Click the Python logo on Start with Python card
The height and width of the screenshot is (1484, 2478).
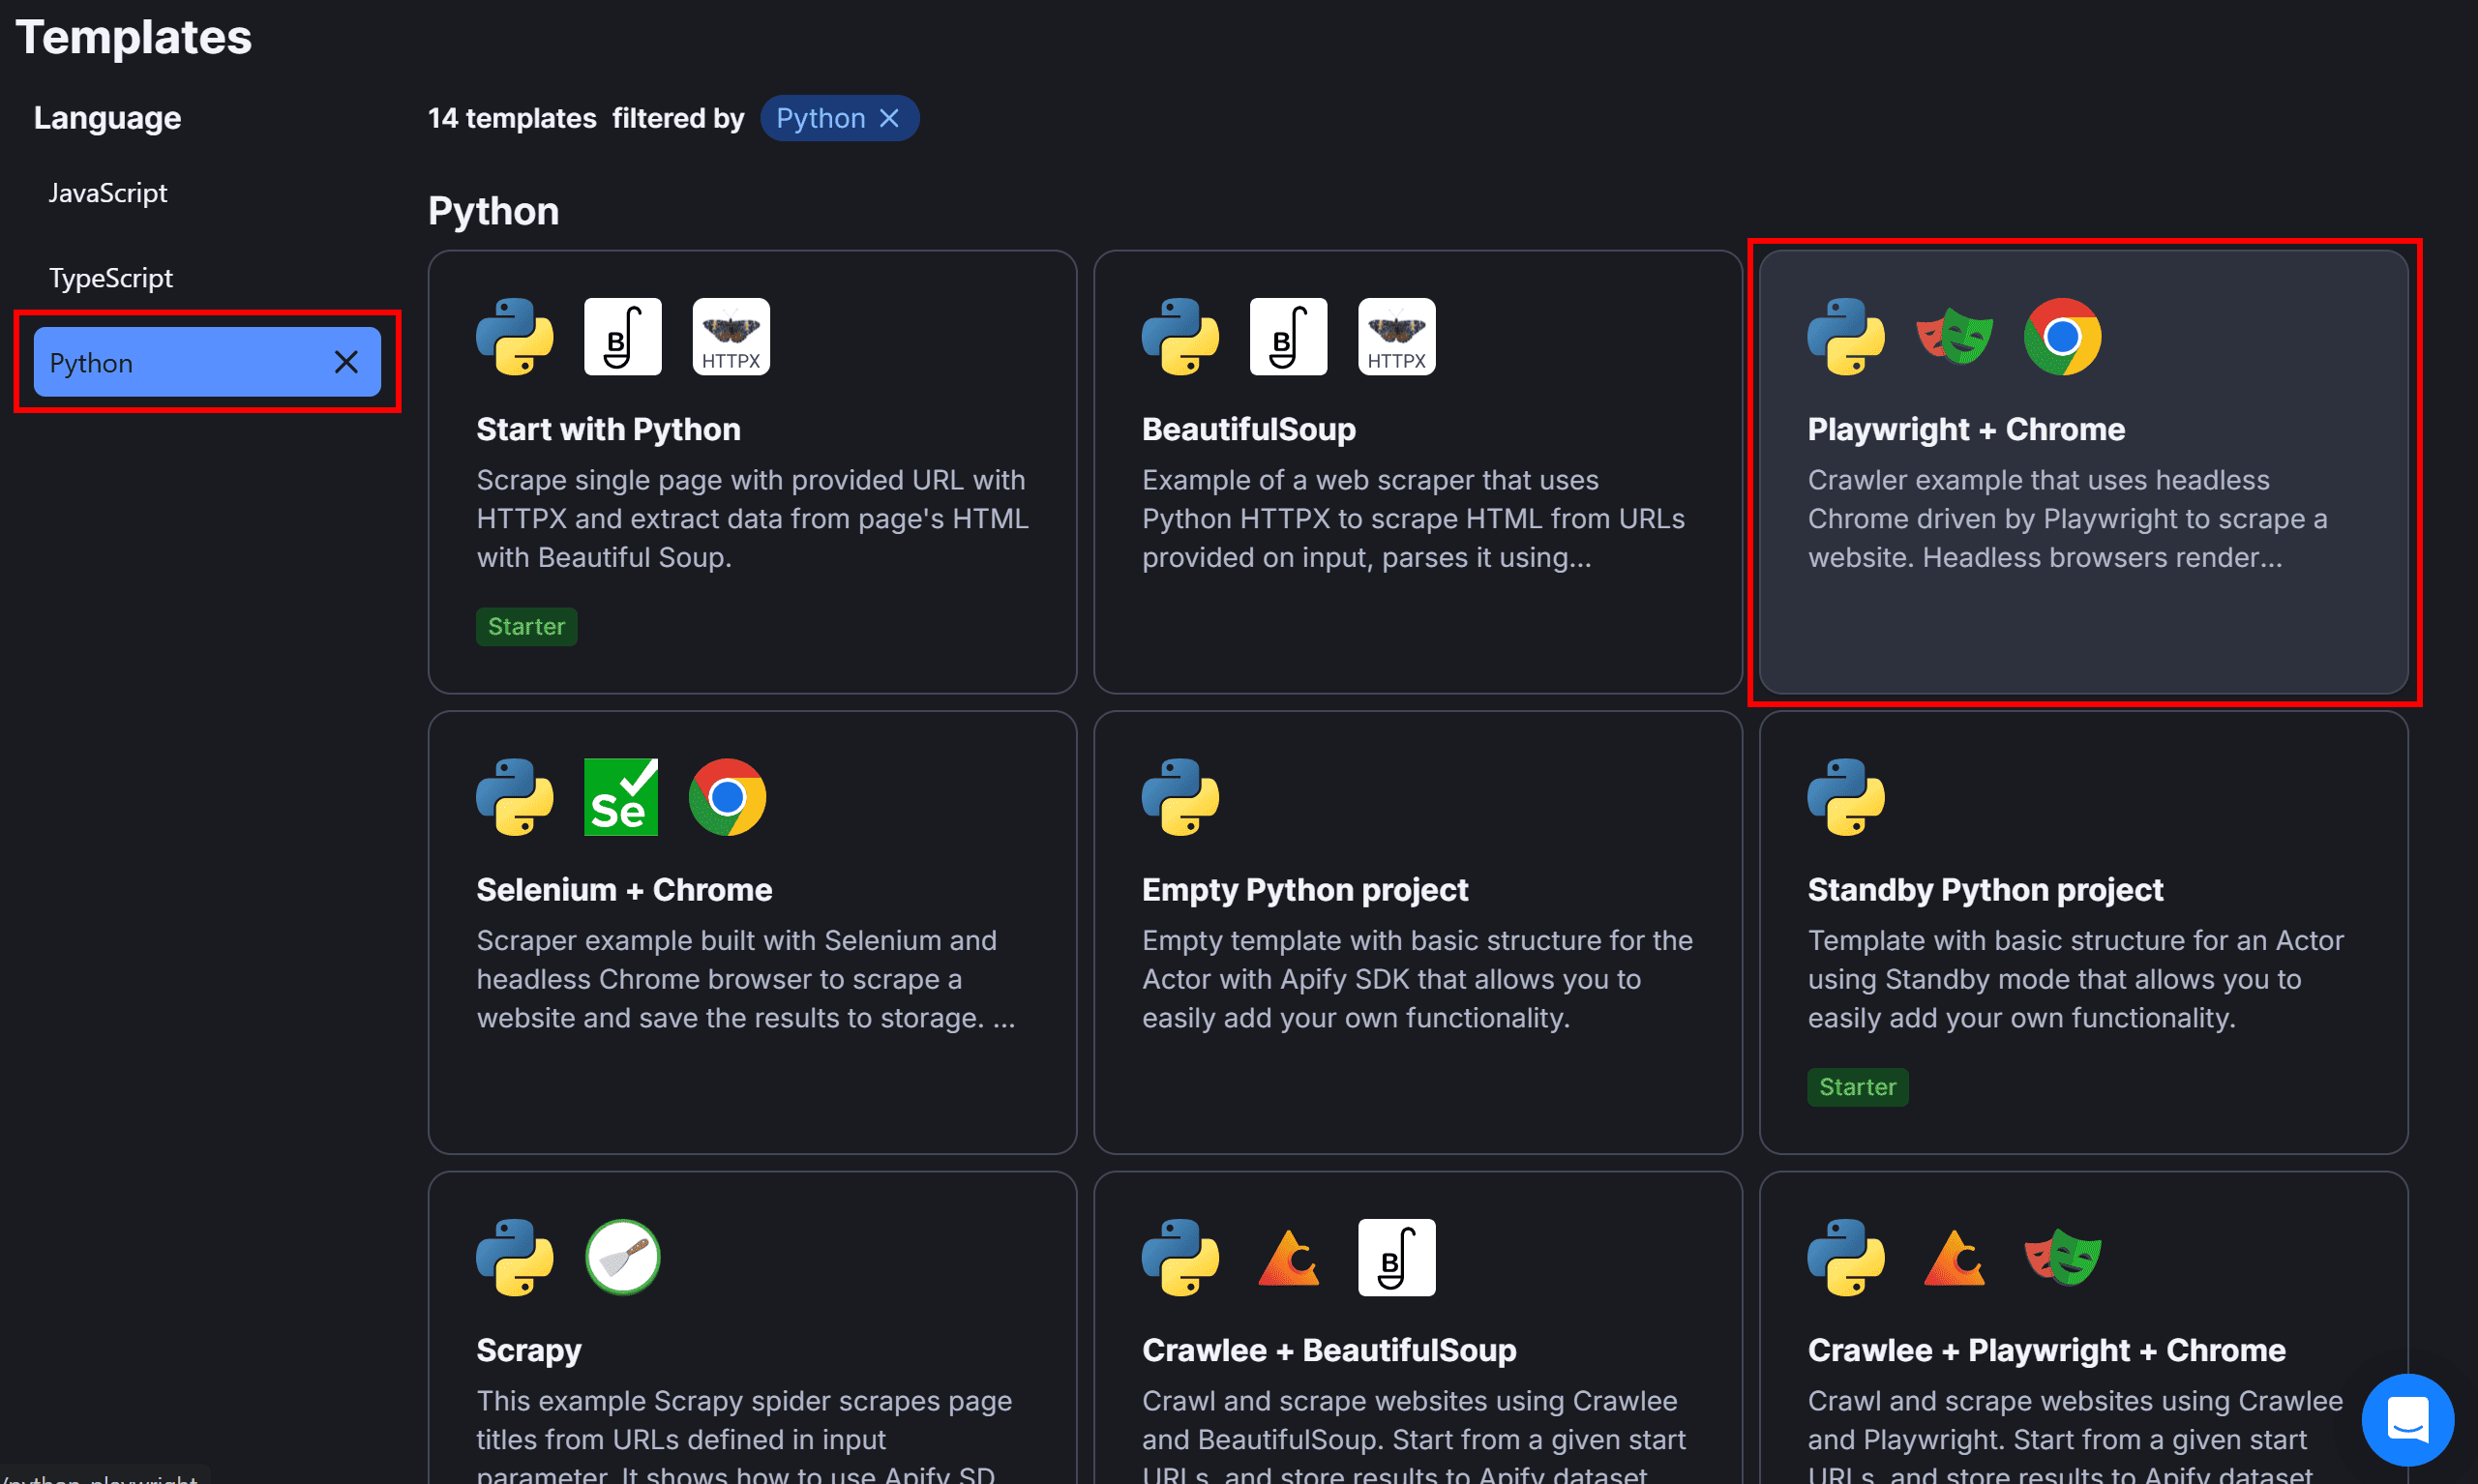pos(514,337)
